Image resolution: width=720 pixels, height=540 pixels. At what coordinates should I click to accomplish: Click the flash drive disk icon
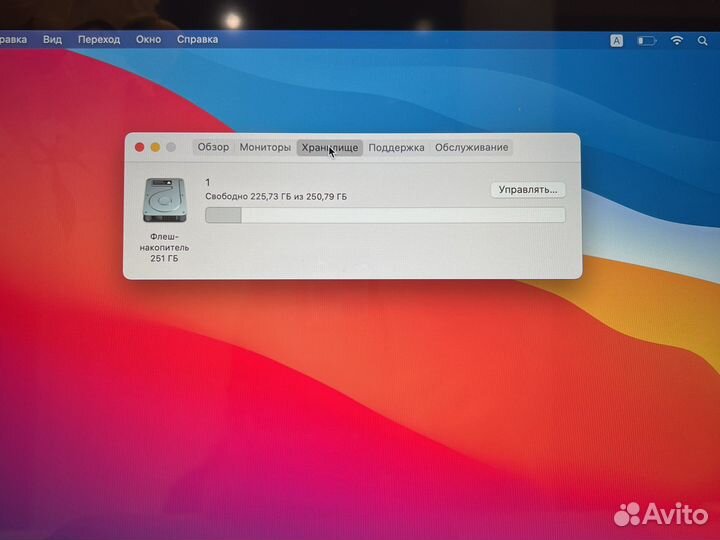163,200
